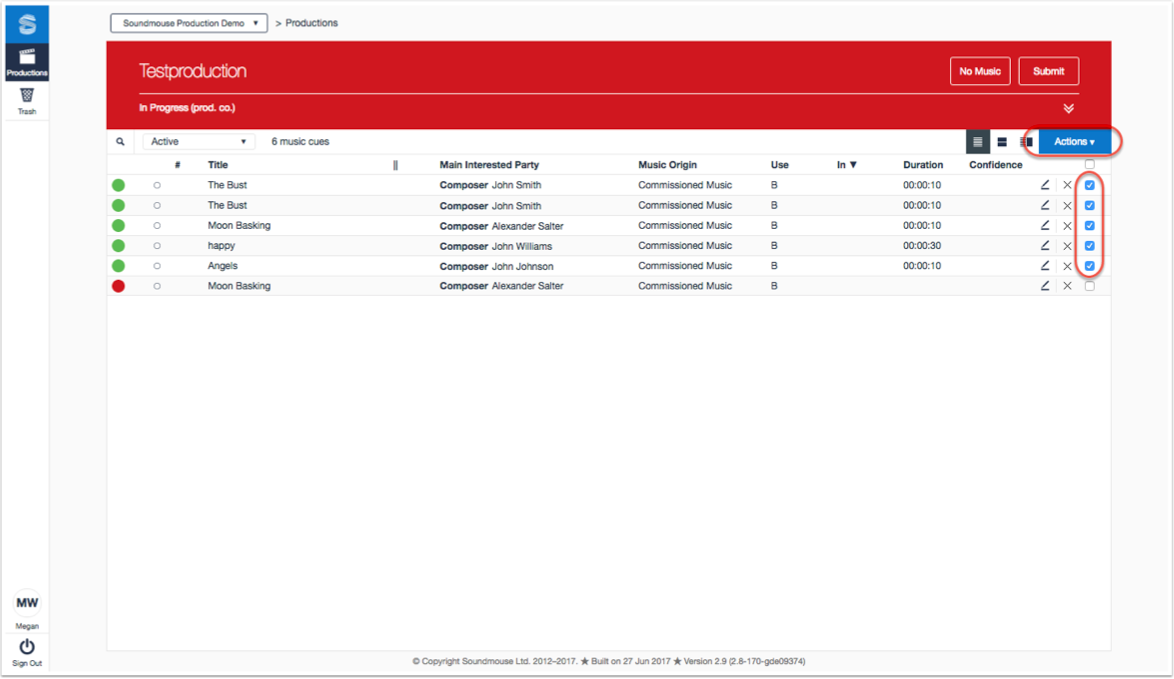Expand production details with double chevron
Viewport: 1174px width, 679px height.
click(1068, 109)
